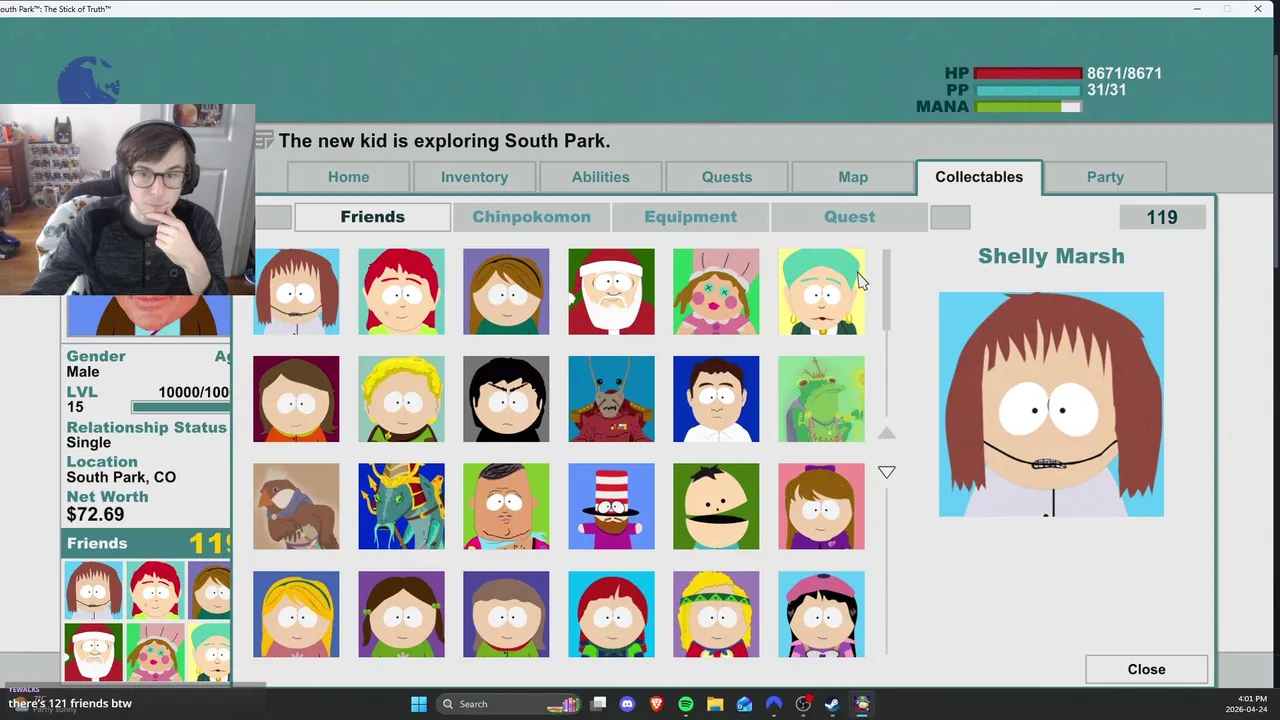
Task: Select the teal-haired lady portrait on yellow background
Action: (821, 291)
